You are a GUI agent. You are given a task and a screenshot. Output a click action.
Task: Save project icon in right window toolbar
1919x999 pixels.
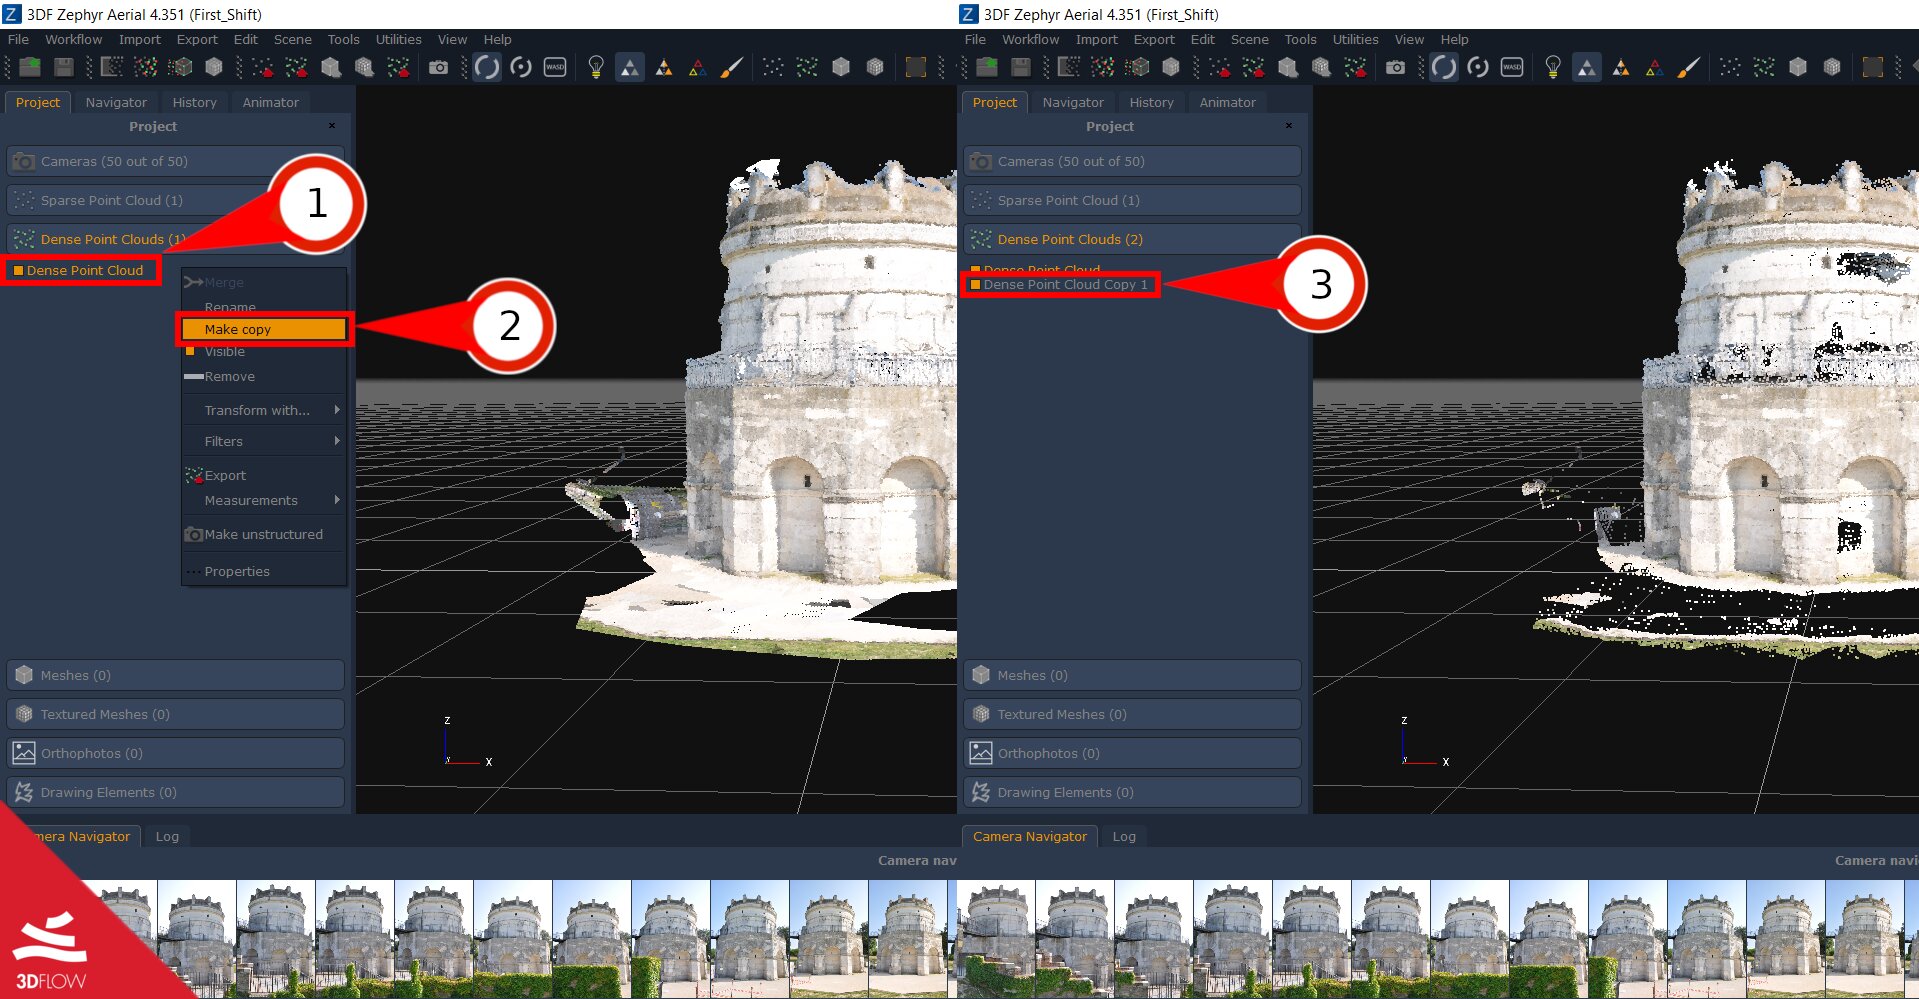coord(1020,67)
